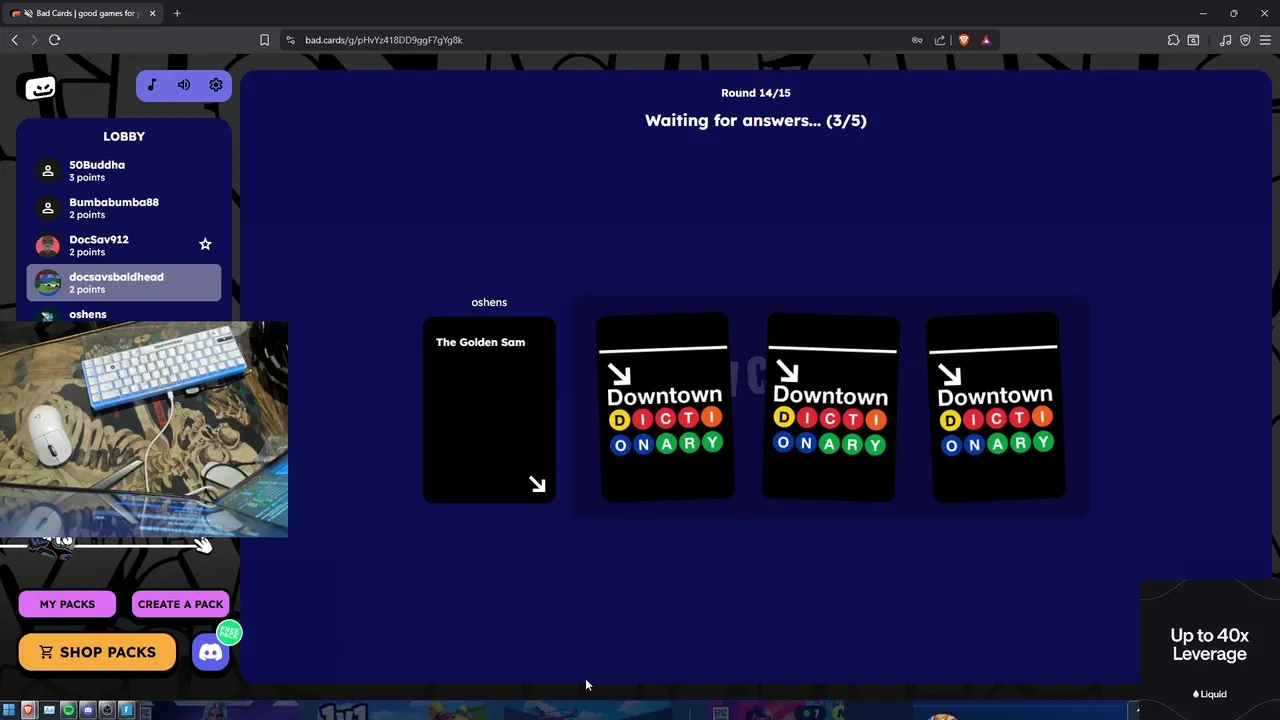Screen dimensions: 1280x720
Task: Click the 50Buddha avatar icon
Action: 48,171
